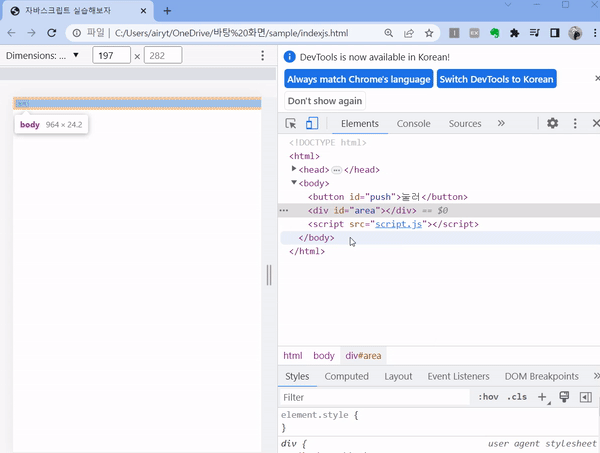Open the zoom magnifier in address bar
The image size is (600, 453).
(x=389, y=33)
